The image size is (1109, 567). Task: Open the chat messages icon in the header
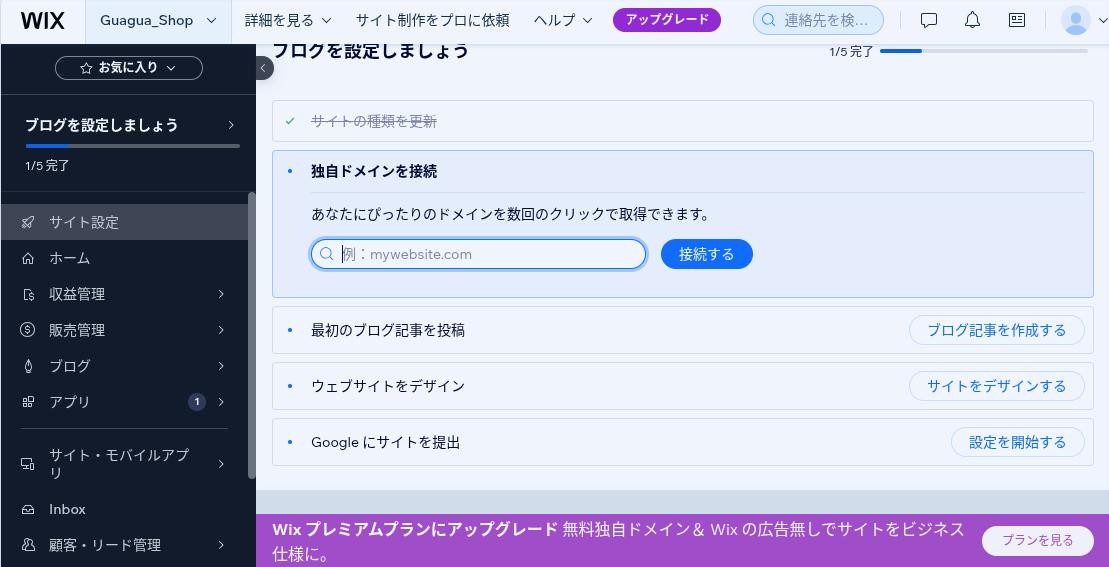pyautogui.click(x=929, y=21)
